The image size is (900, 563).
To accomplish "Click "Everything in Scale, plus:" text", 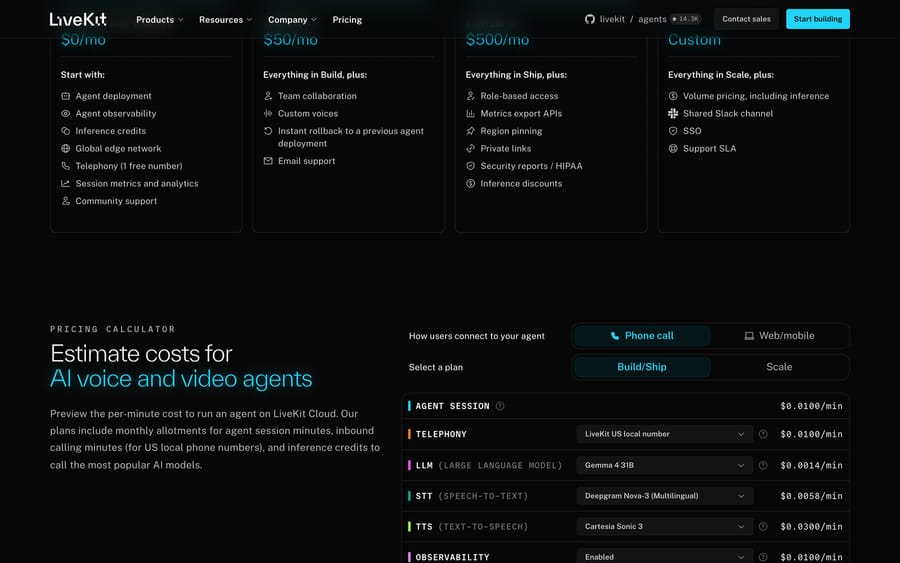I will click(x=721, y=75).
